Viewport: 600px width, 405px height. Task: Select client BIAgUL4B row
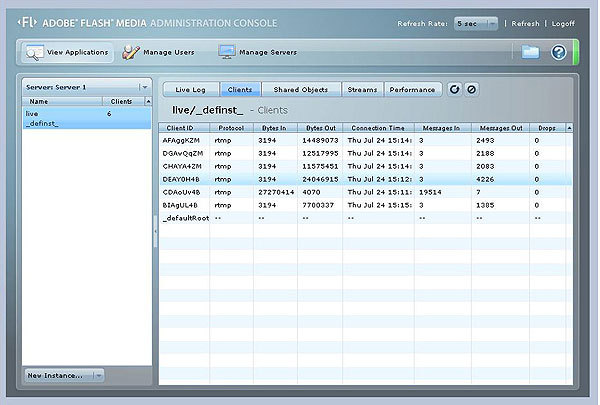(365, 205)
